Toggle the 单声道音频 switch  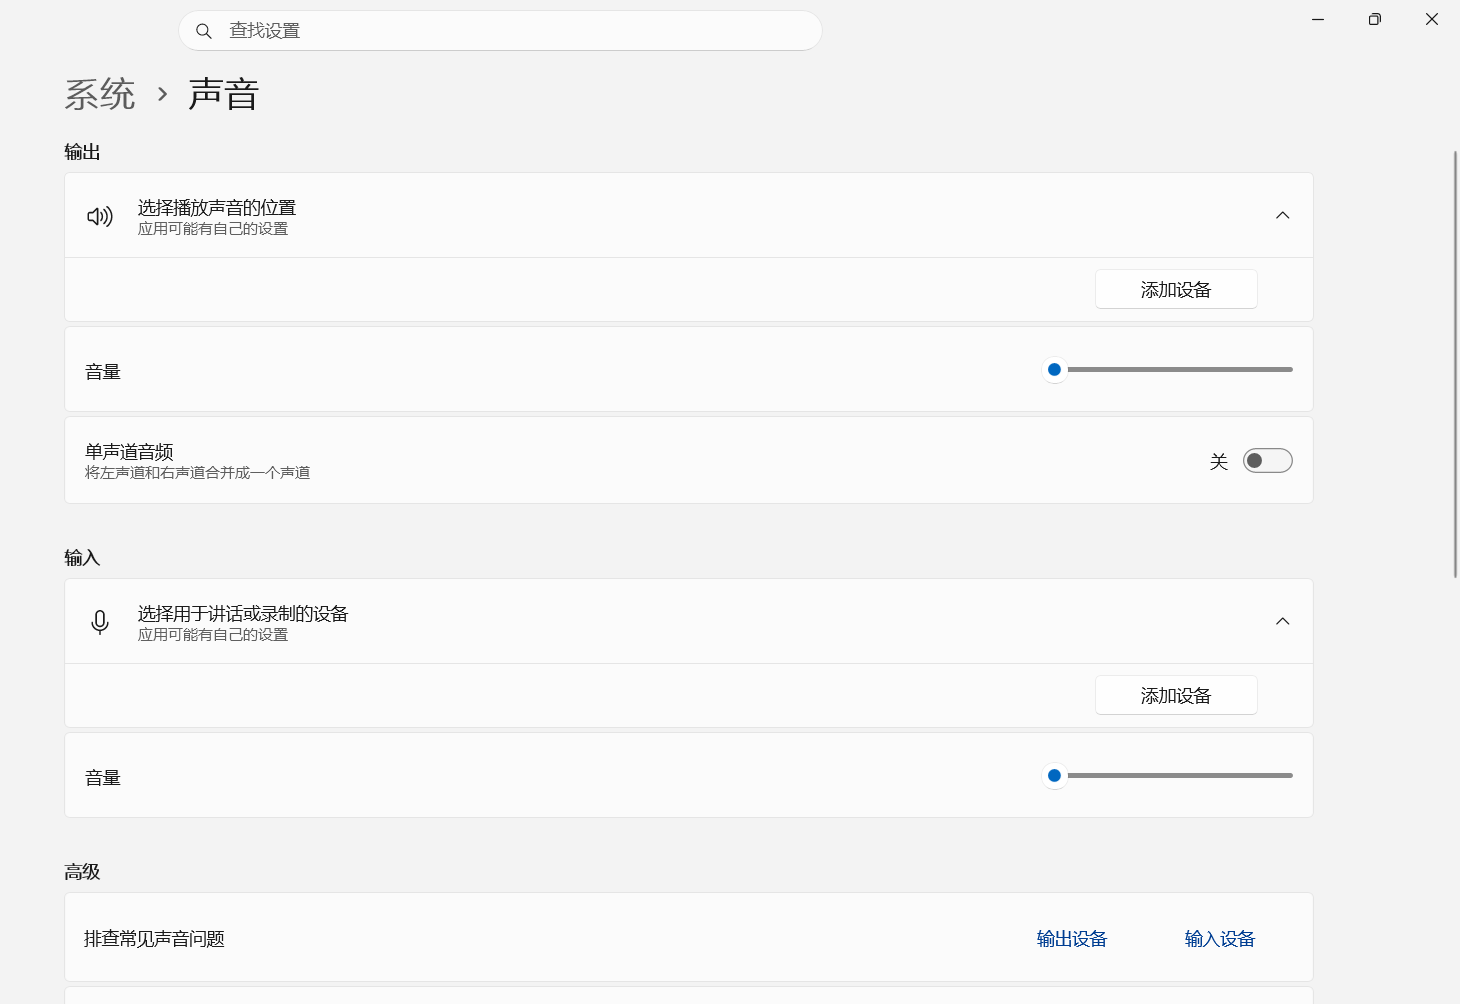[1267, 461]
